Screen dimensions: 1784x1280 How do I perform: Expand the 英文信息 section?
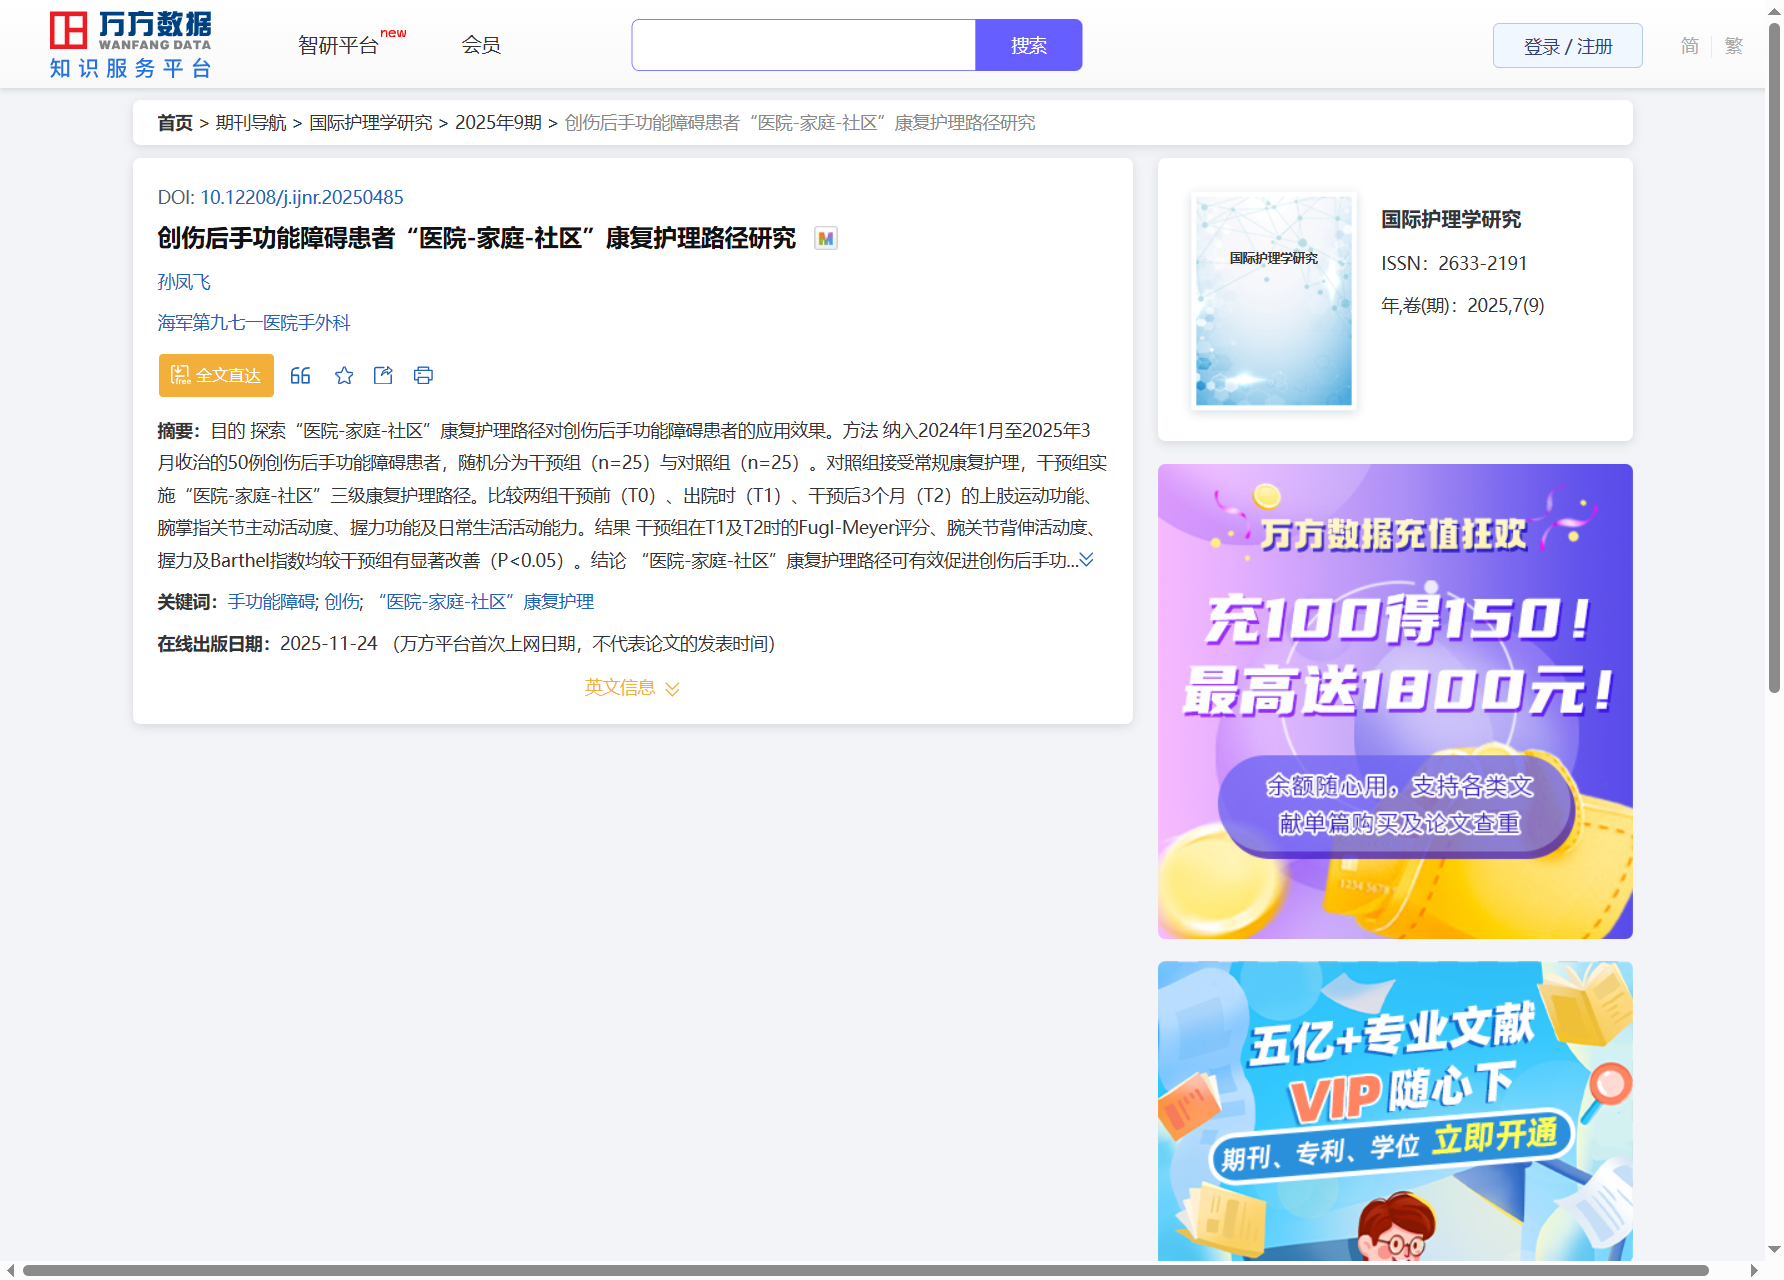pos(632,688)
